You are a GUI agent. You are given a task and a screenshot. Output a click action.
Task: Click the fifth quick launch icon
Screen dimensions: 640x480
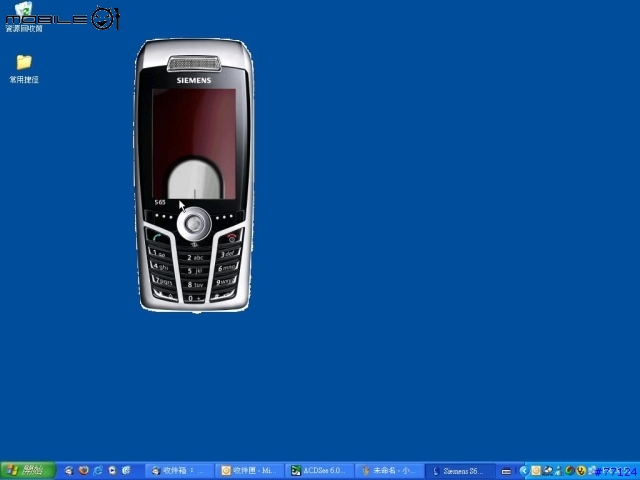pyautogui.click(x=126, y=471)
